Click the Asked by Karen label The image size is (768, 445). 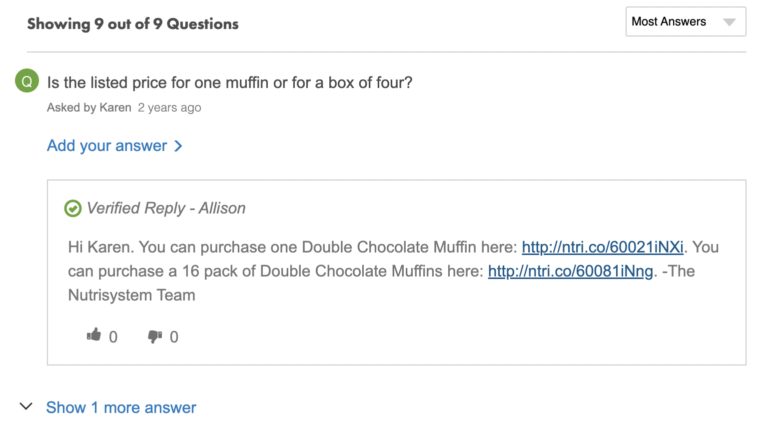click(89, 107)
